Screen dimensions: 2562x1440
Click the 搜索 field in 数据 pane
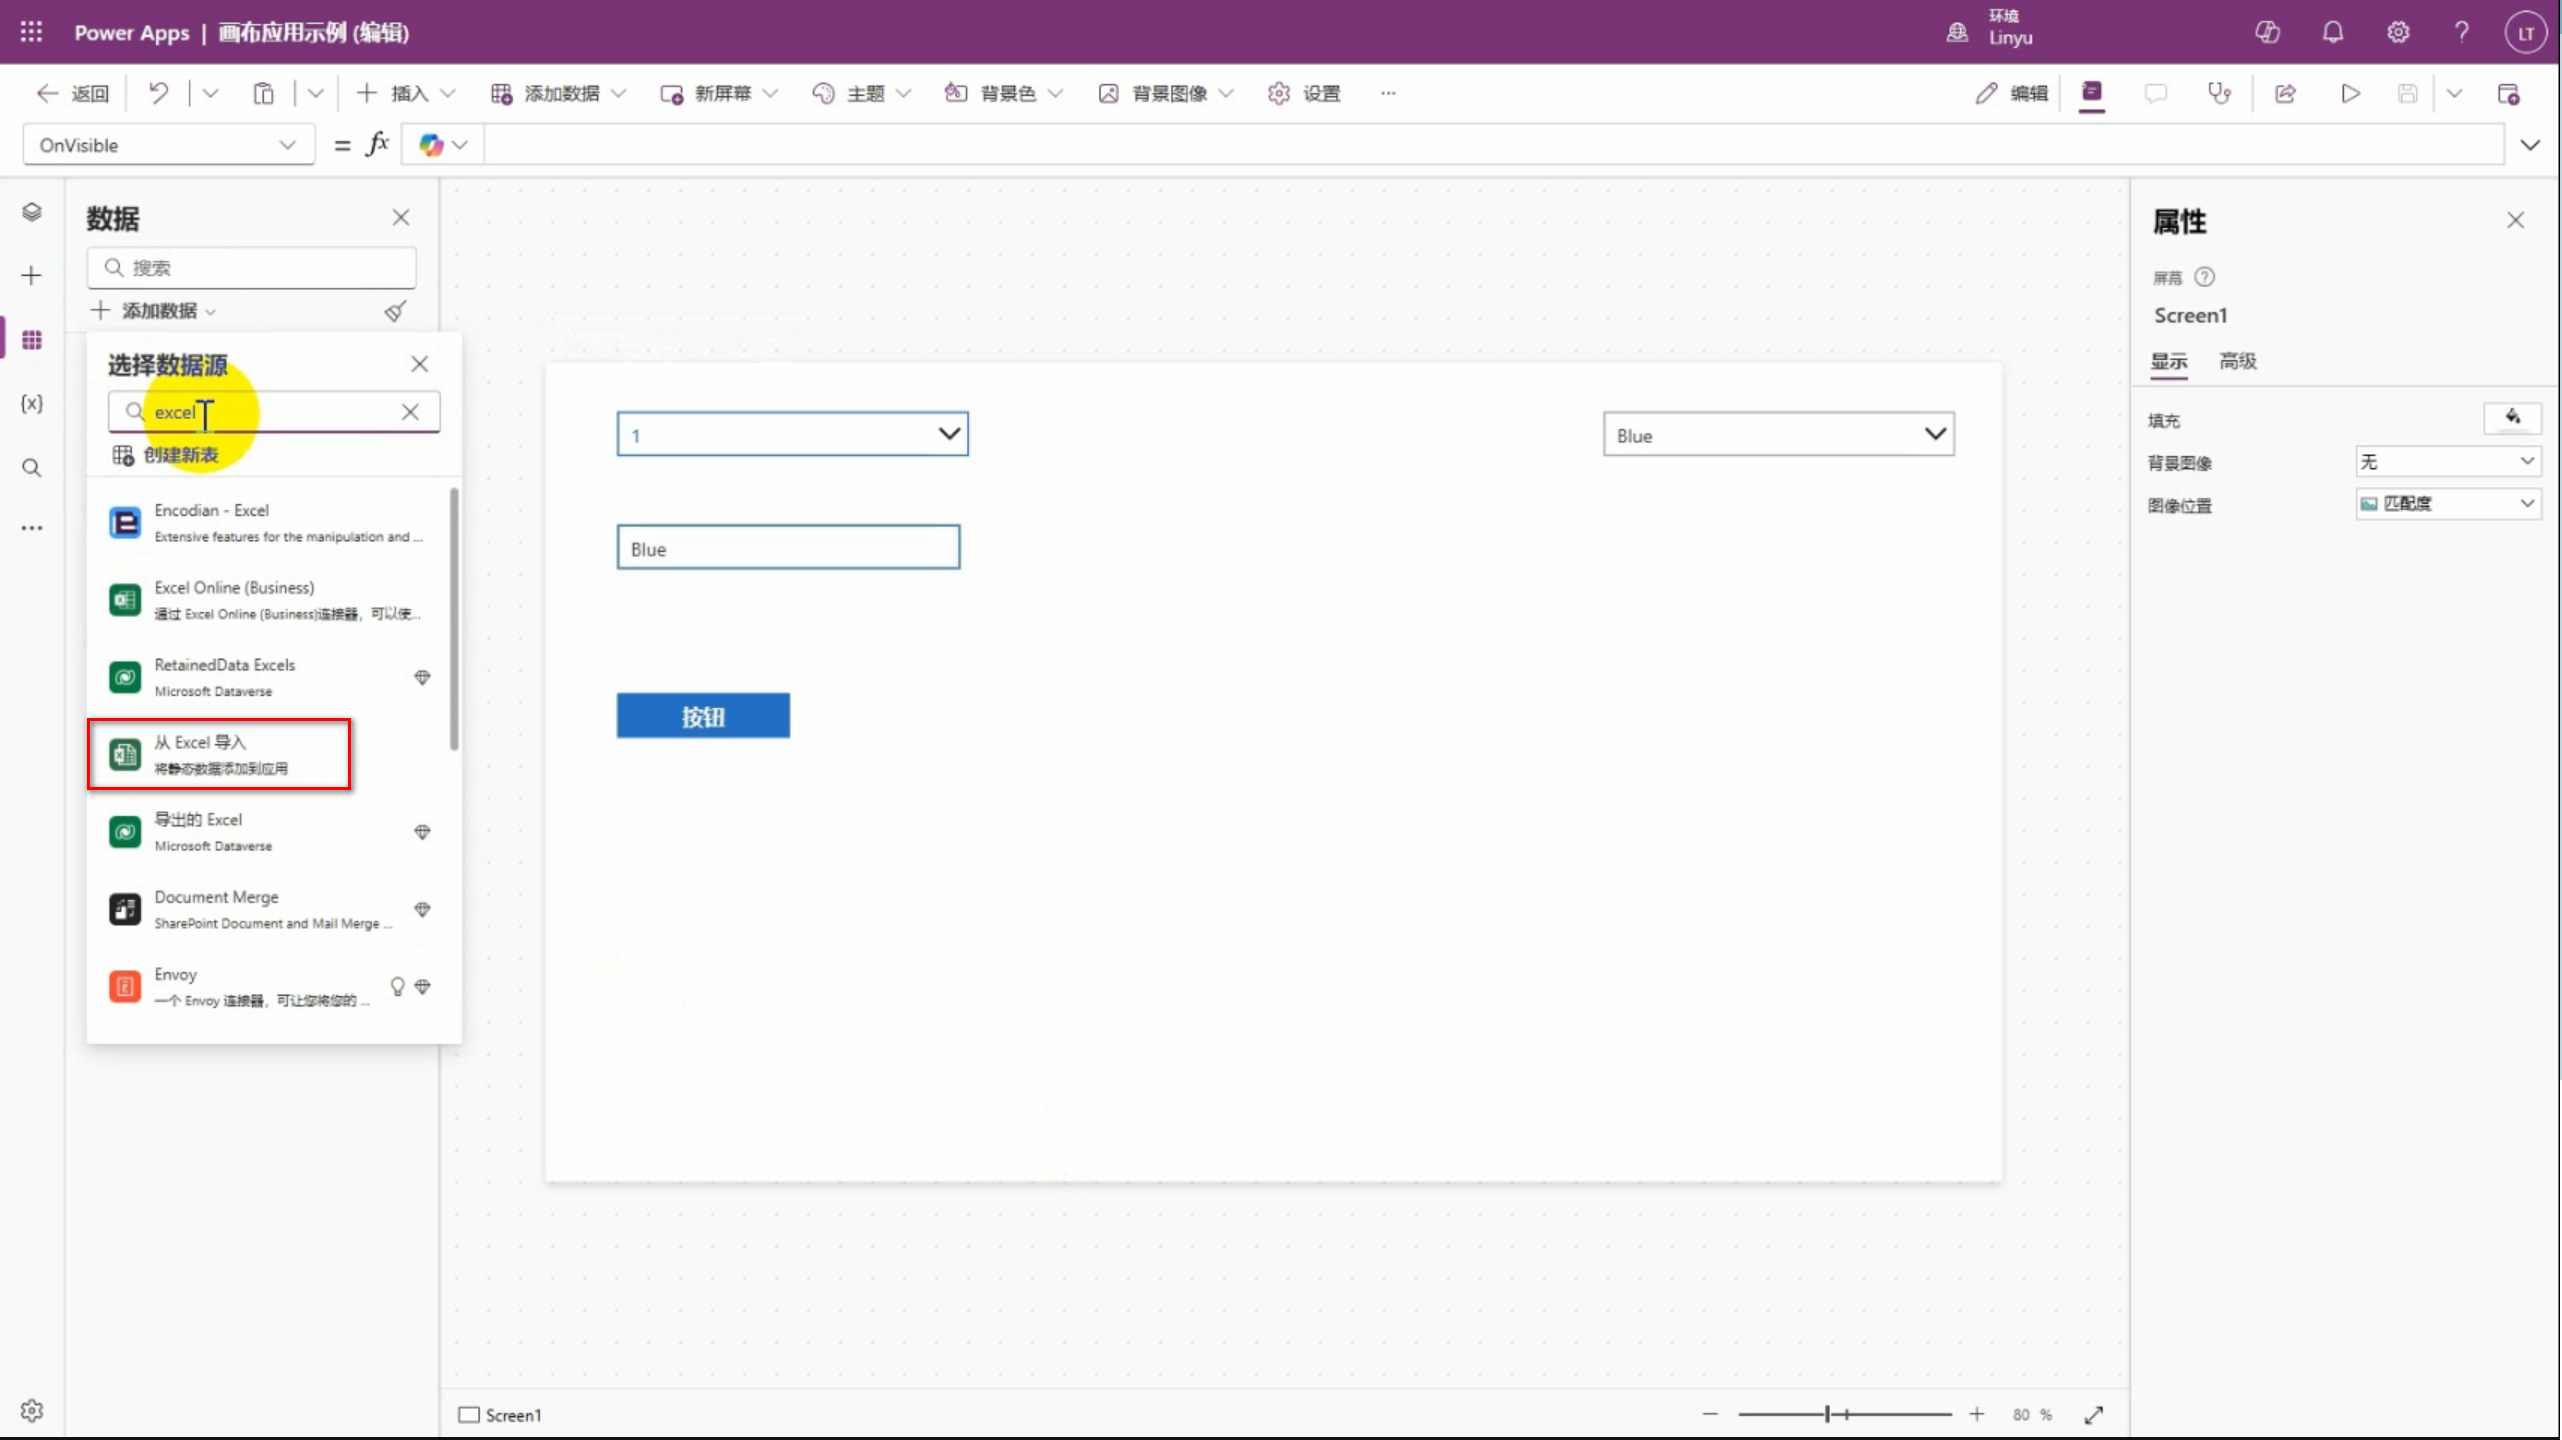(251, 268)
